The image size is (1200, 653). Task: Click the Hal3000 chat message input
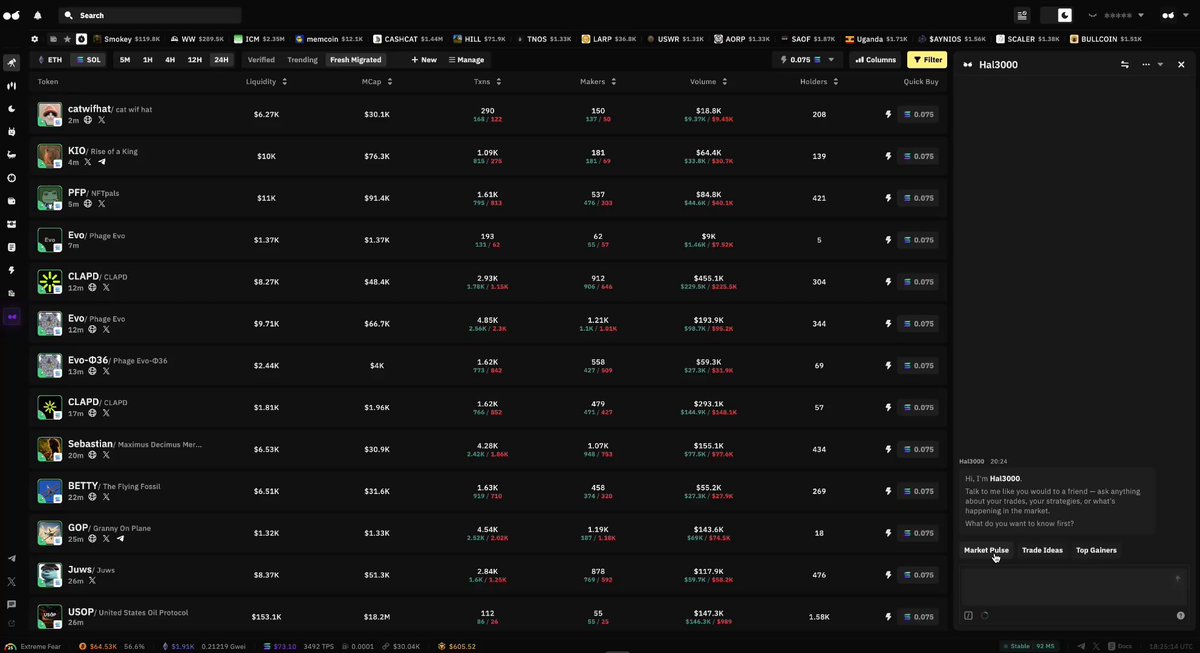[x=1074, y=587]
